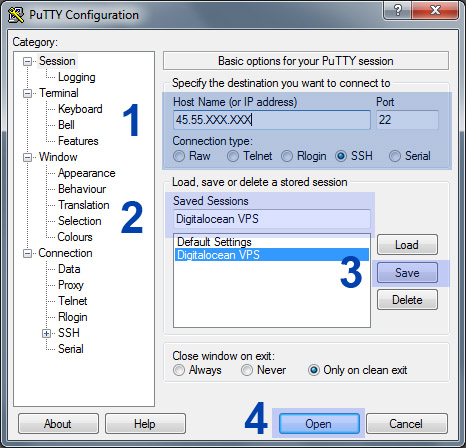Screen dimensions: 466x448
Task: Collapse the Window tree node
Action: pyautogui.click(x=27, y=157)
